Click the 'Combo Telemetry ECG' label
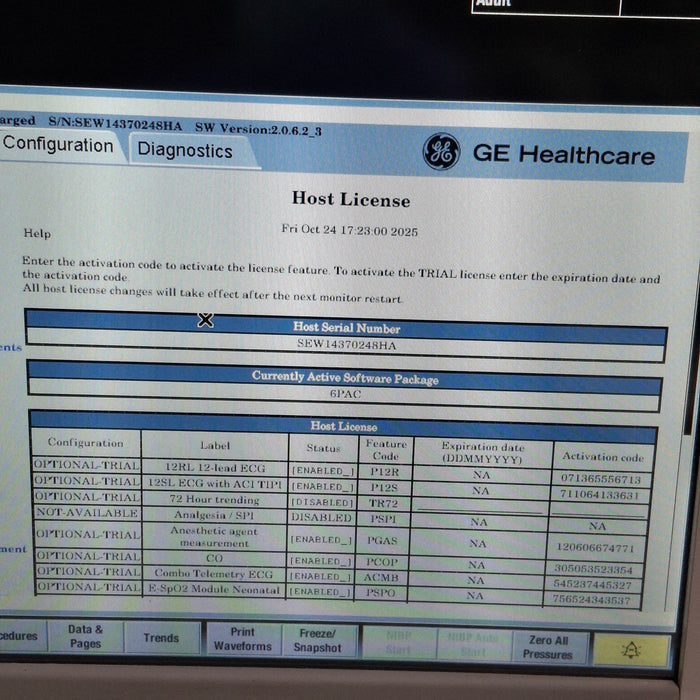 pyautogui.click(x=213, y=574)
